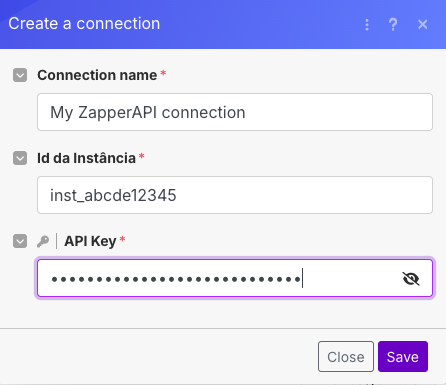
Task: Click the red asterisk next to Connection name
Action: (163, 73)
